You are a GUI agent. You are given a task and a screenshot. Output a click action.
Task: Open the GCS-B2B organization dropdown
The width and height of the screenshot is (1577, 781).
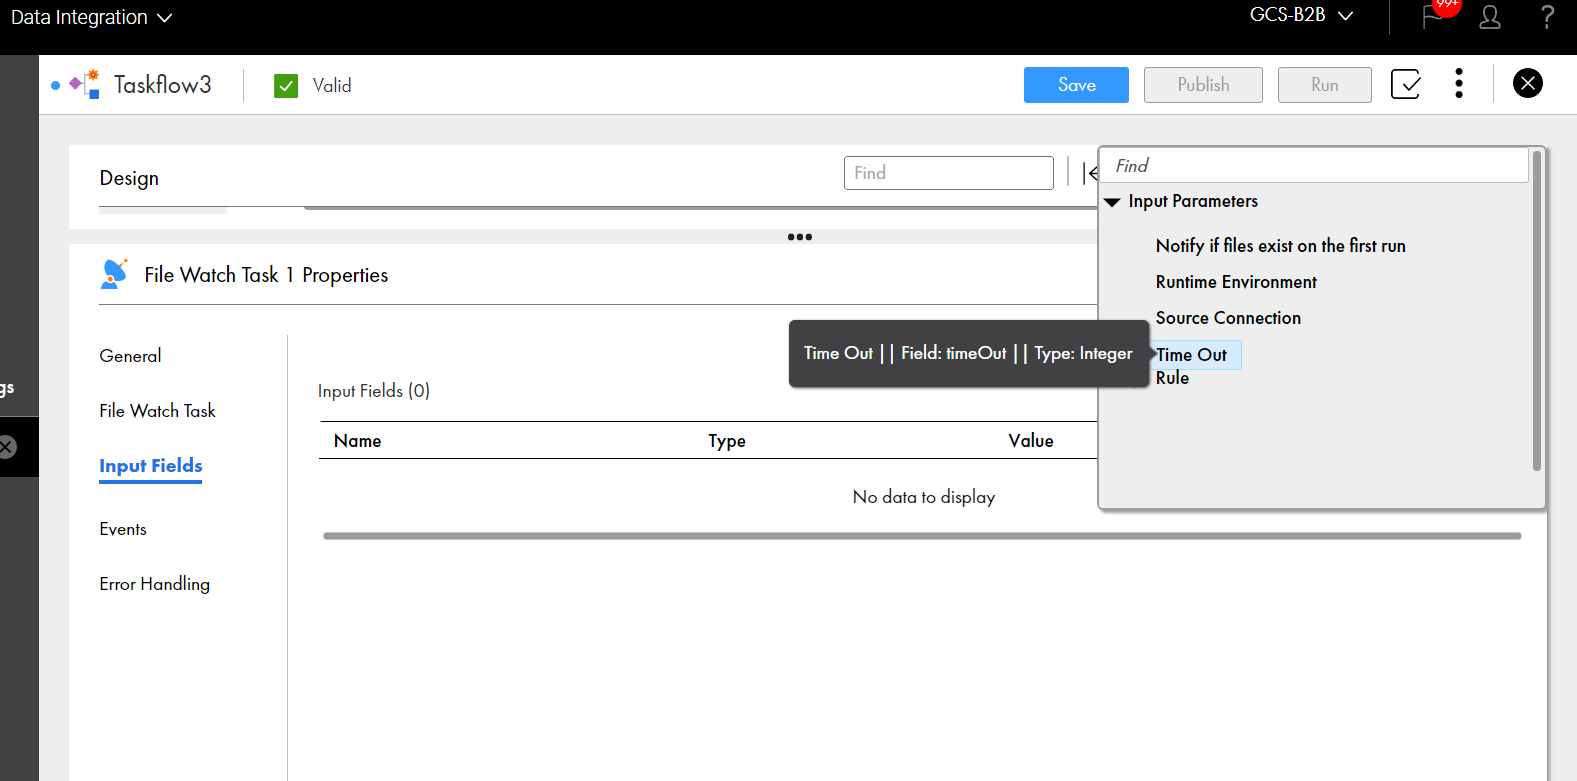(x=1301, y=15)
